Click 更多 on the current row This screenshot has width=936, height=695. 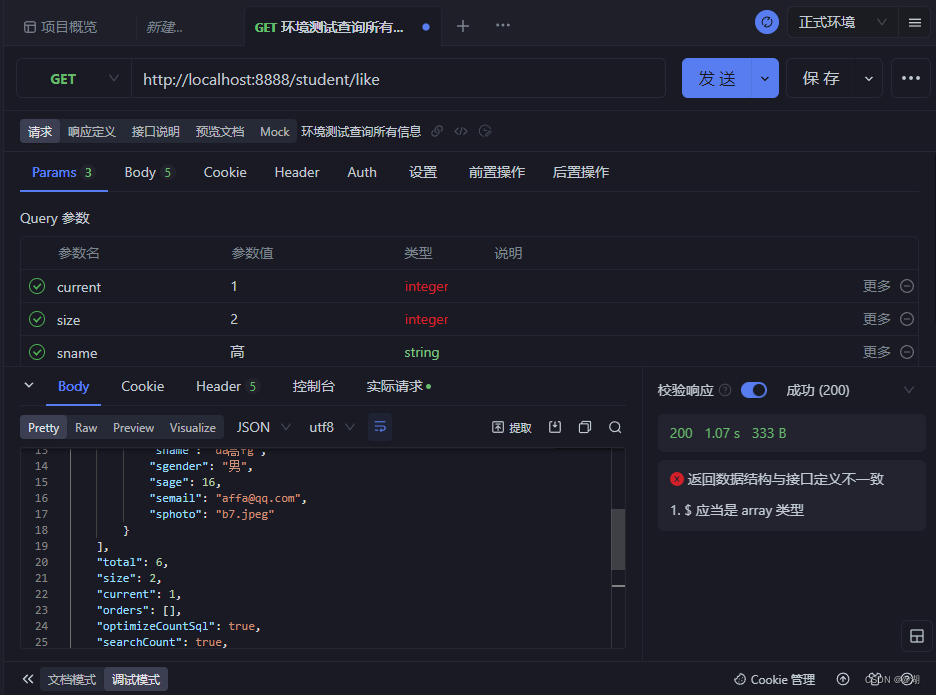(x=876, y=287)
